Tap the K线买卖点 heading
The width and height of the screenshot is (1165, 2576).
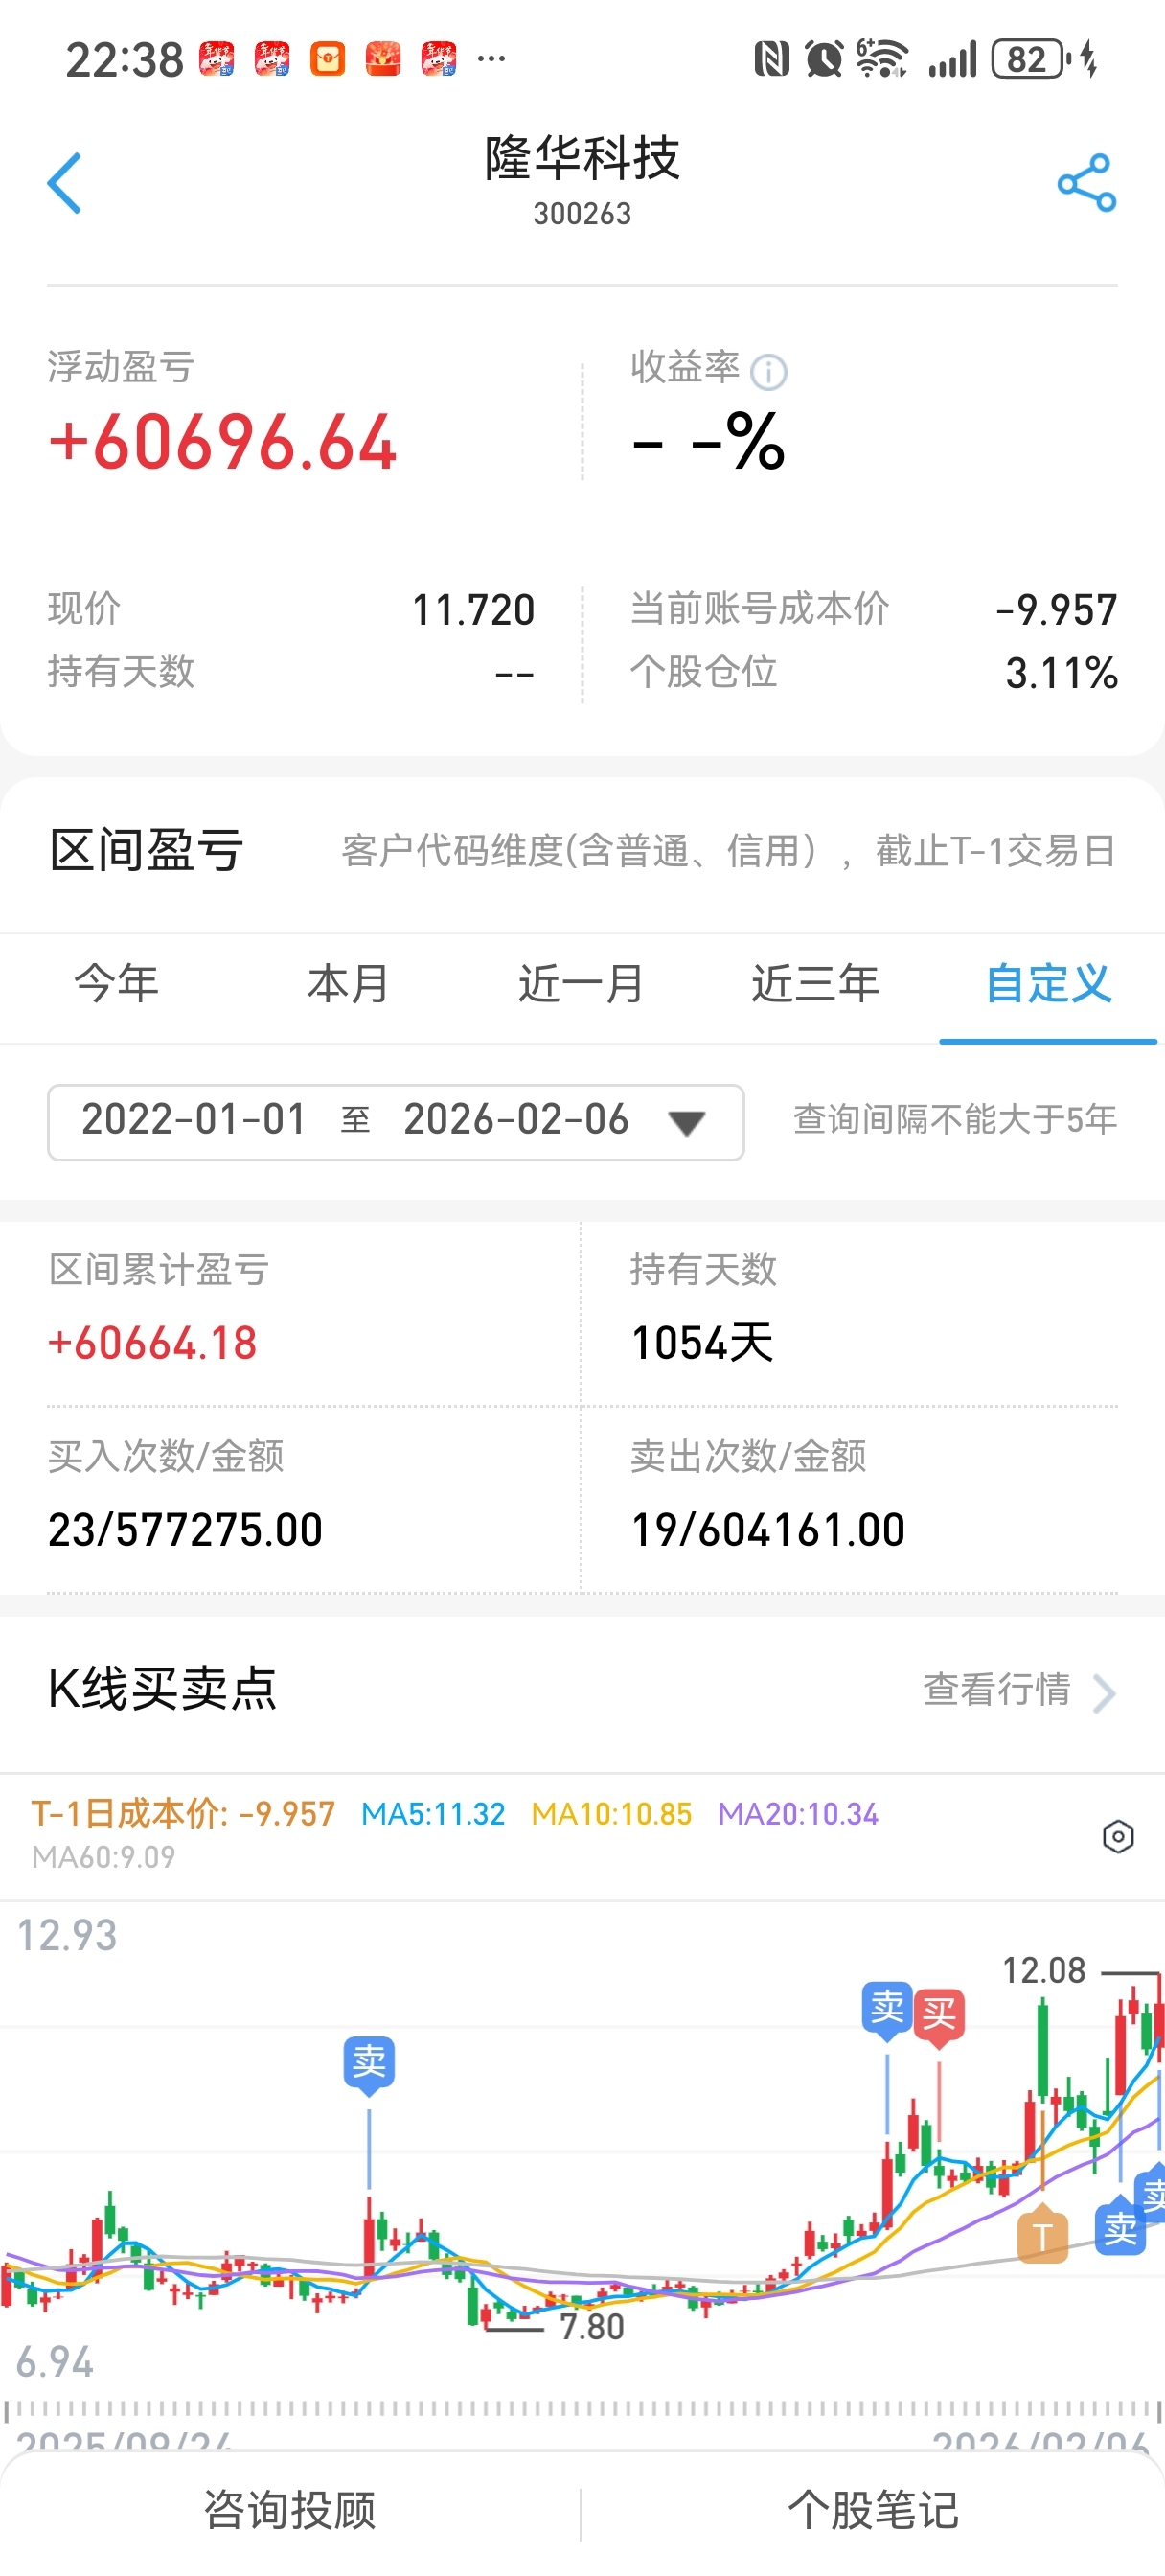pyautogui.click(x=162, y=1689)
